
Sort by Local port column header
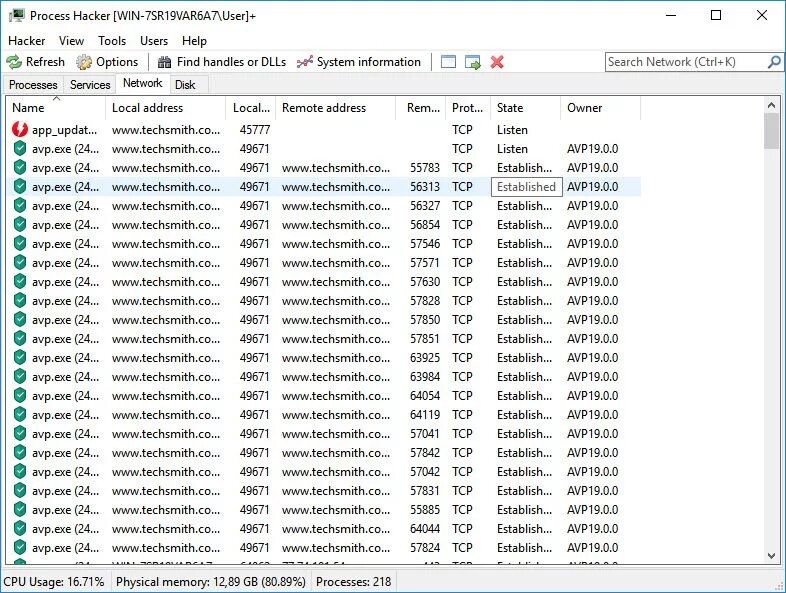point(251,108)
